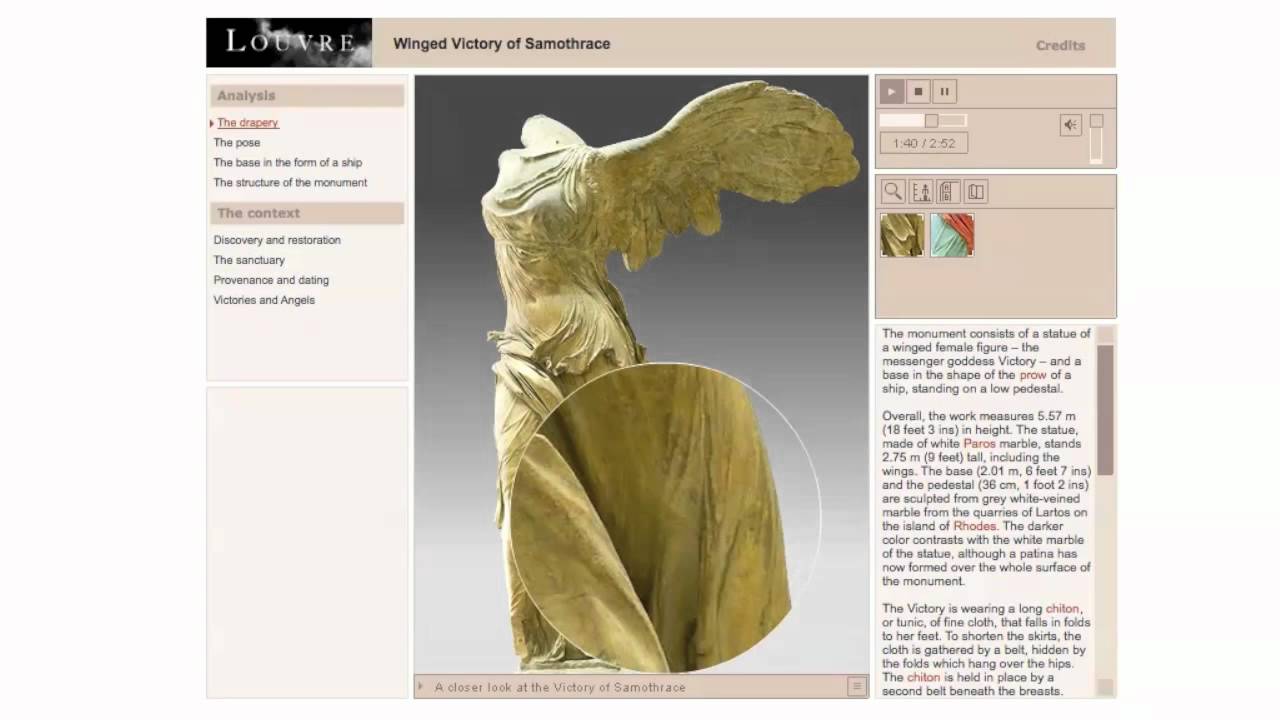1280x720 pixels.
Task: Open the Credits link
Action: 1060,45
